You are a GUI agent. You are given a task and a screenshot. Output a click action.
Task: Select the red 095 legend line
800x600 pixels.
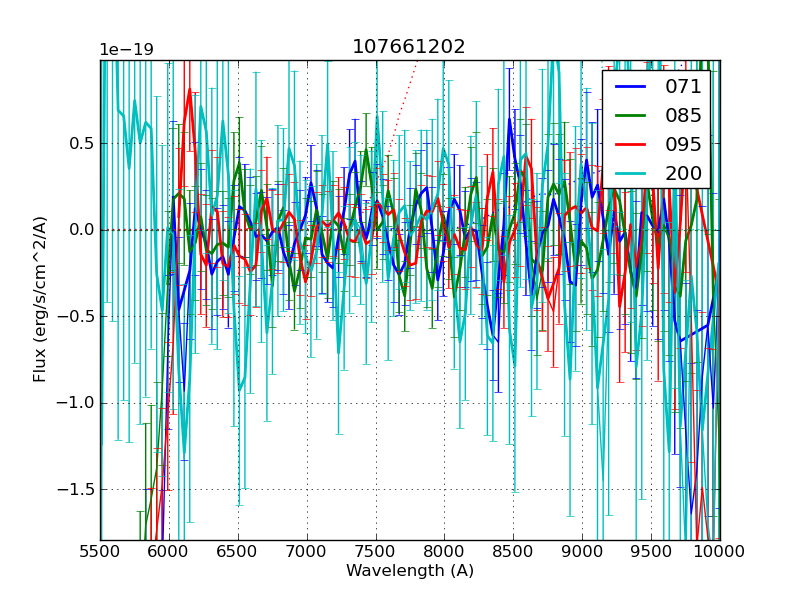[x=630, y=144]
